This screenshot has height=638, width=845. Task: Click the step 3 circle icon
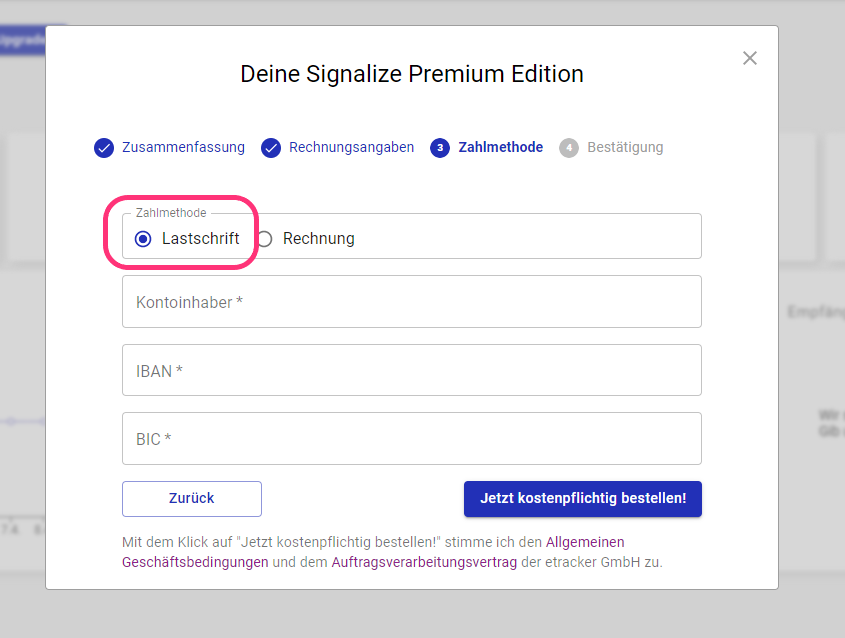click(x=440, y=148)
